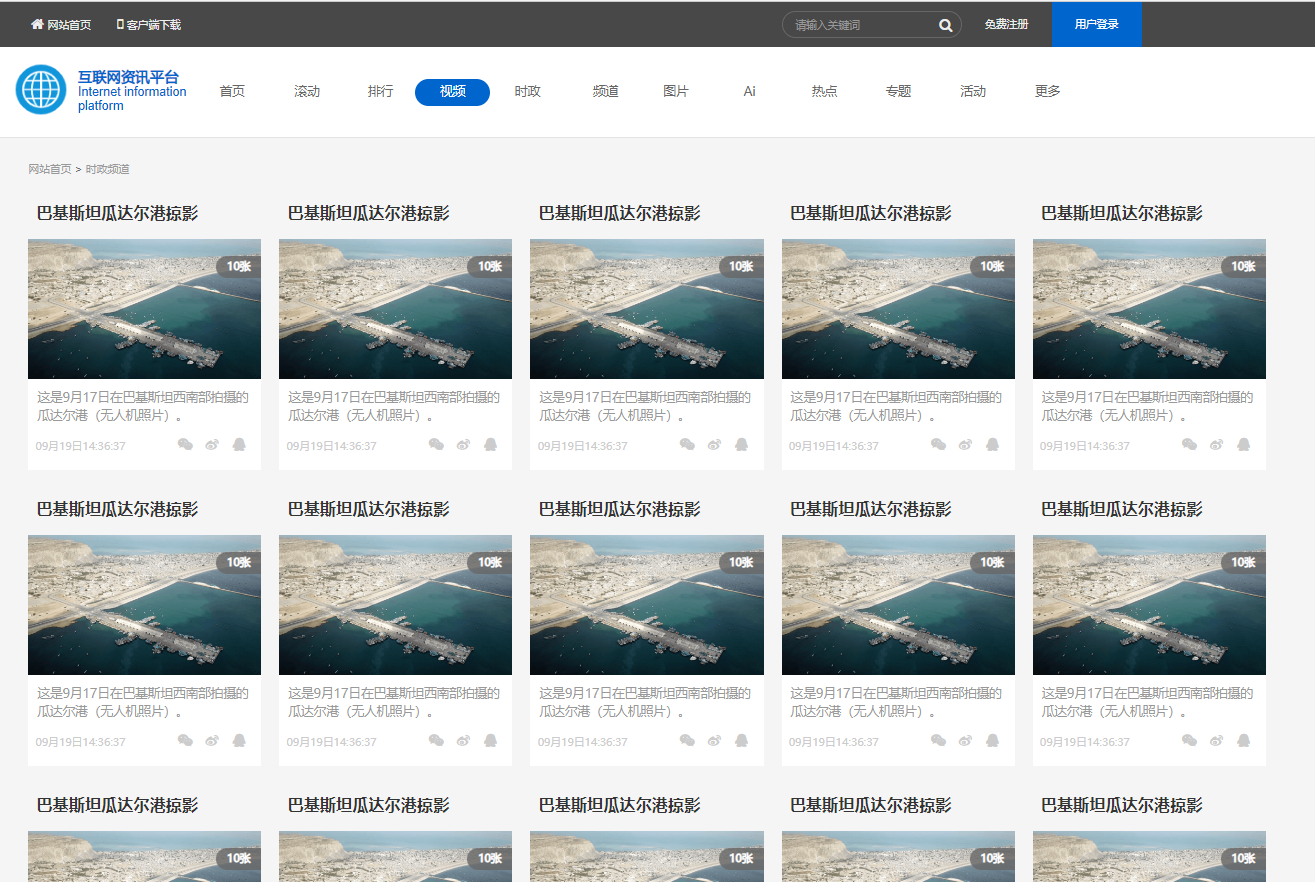This screenshot has width=1315, height=882.
Task: Click QQ icon on second-row first card
Action: click(x=239, y=741)
